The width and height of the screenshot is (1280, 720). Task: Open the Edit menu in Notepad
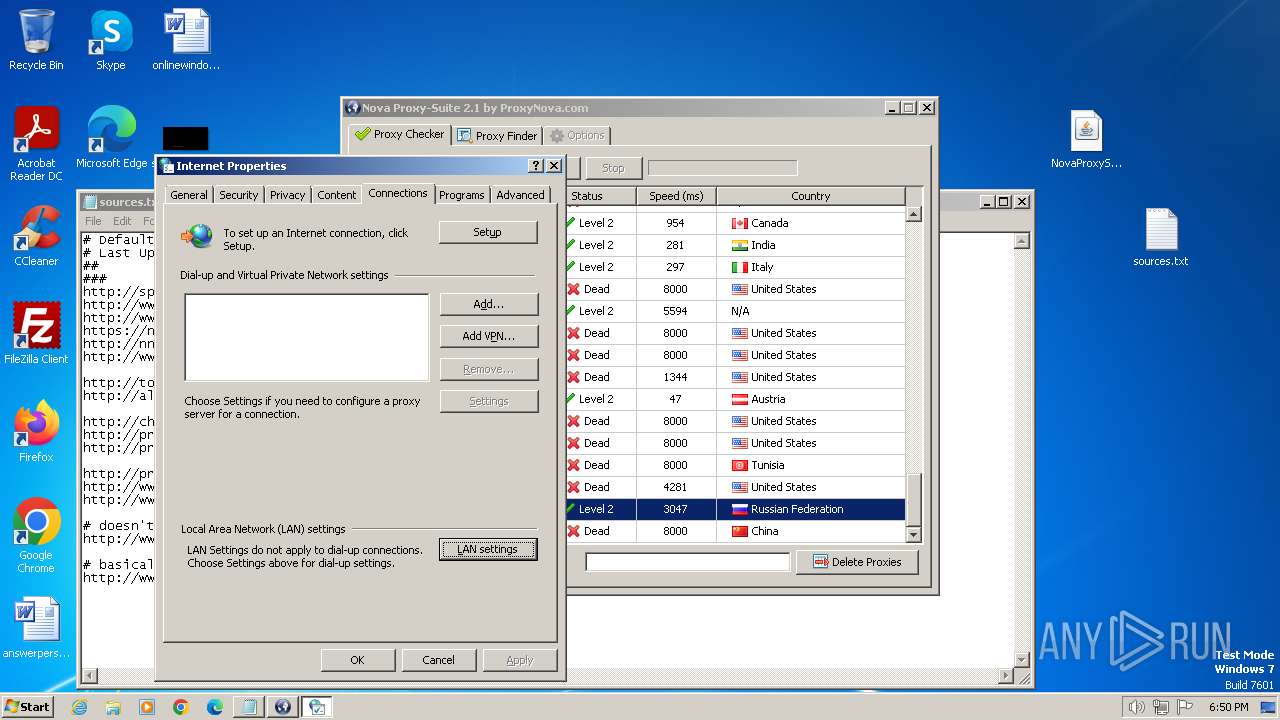click(x=122, y=221)
